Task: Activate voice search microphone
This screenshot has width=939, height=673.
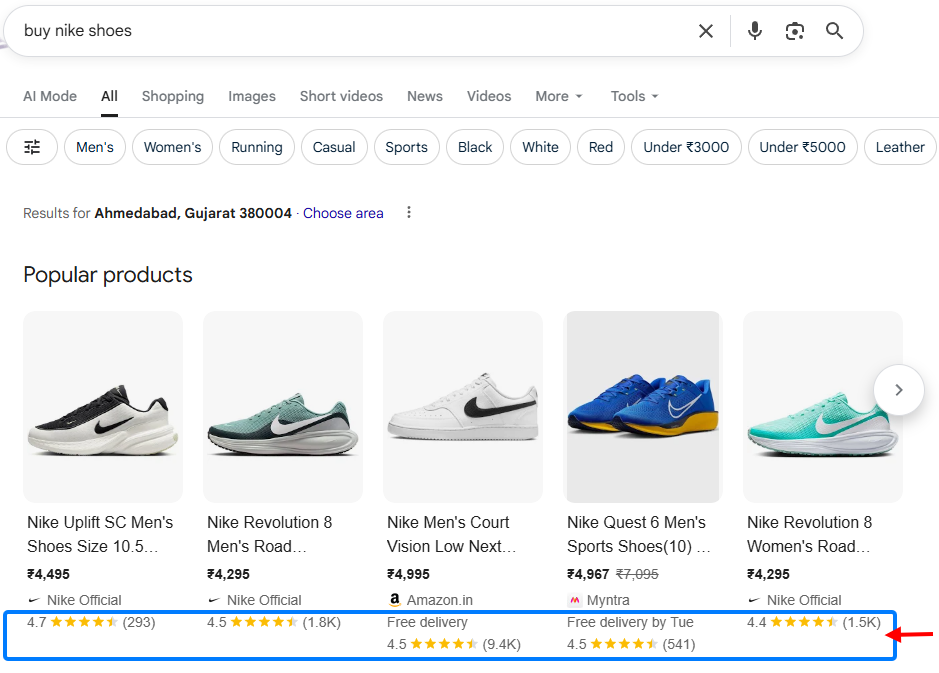Action: tap(755, 30)
